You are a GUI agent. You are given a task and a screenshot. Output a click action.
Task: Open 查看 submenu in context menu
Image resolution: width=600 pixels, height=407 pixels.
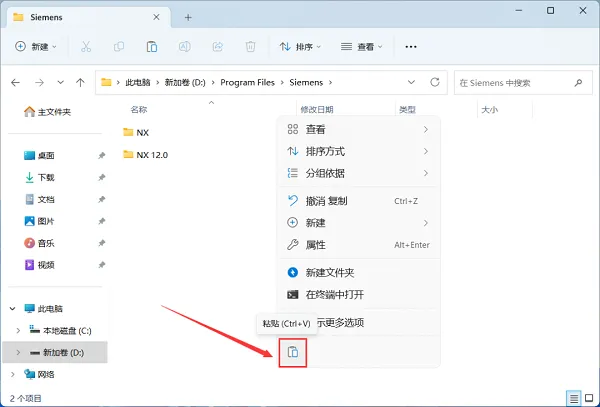(359, 129)
